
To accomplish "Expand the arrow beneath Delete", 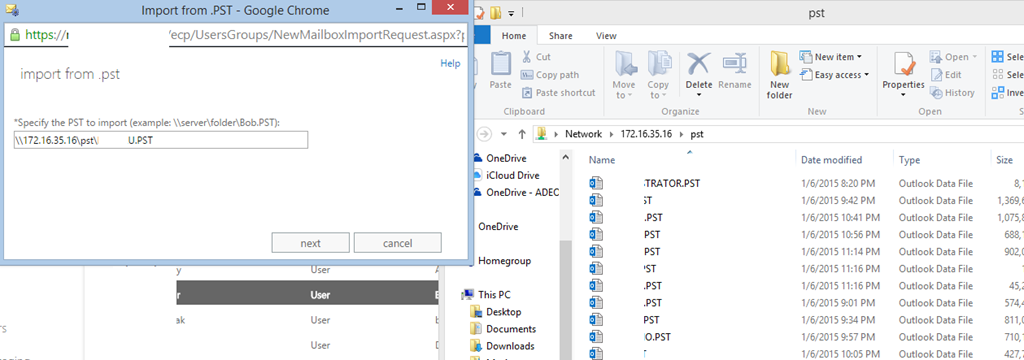I will click(699, 95).
